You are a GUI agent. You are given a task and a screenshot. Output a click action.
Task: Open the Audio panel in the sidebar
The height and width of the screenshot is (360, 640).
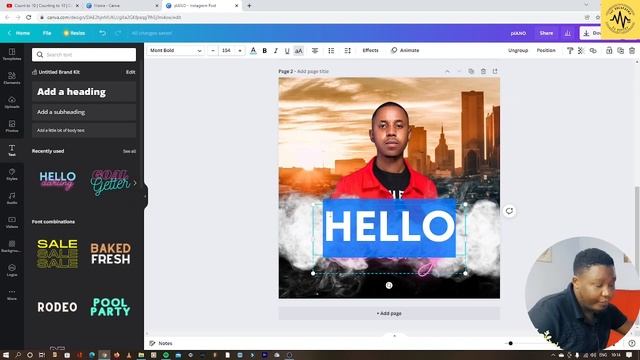pyautogui.click(x=12, y=198)
